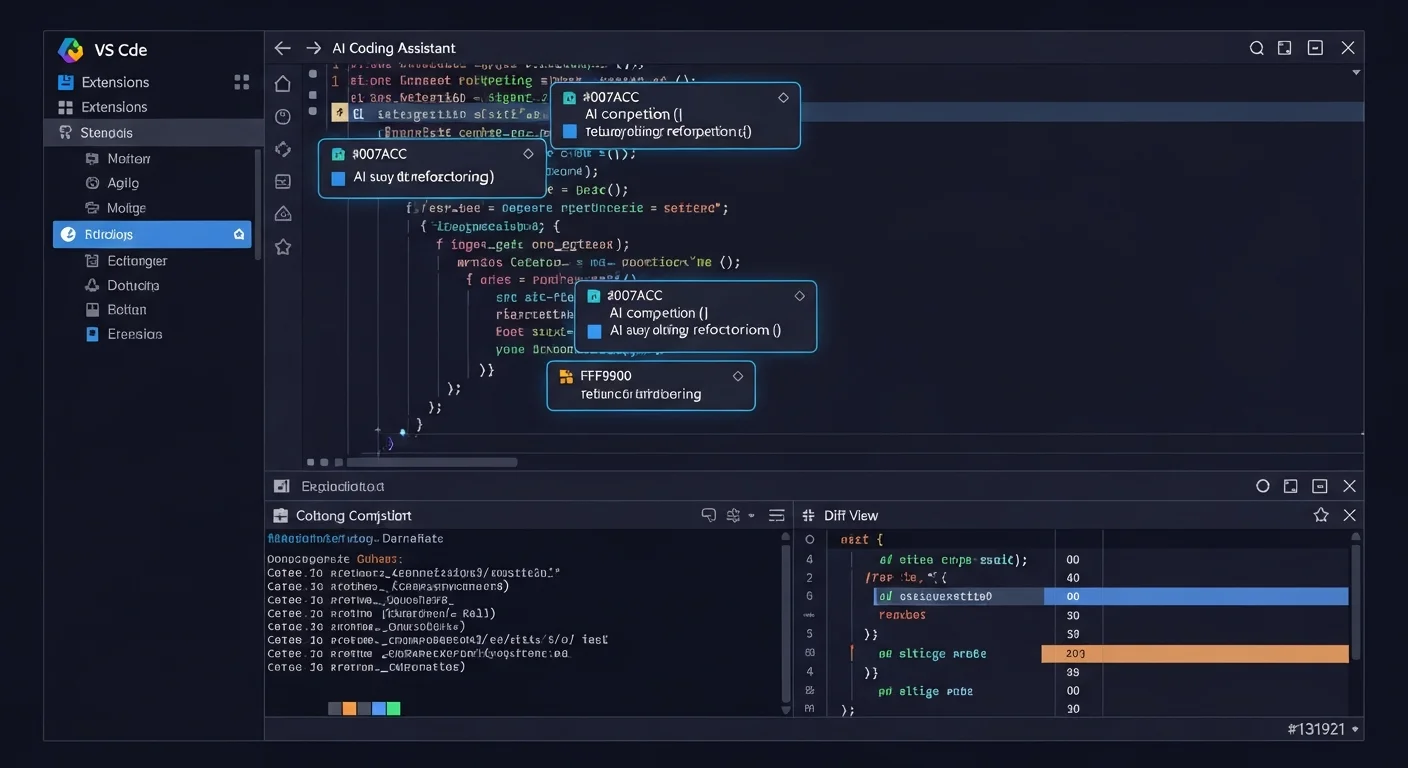Select the warning triangle icon in the activity bar

283,214
